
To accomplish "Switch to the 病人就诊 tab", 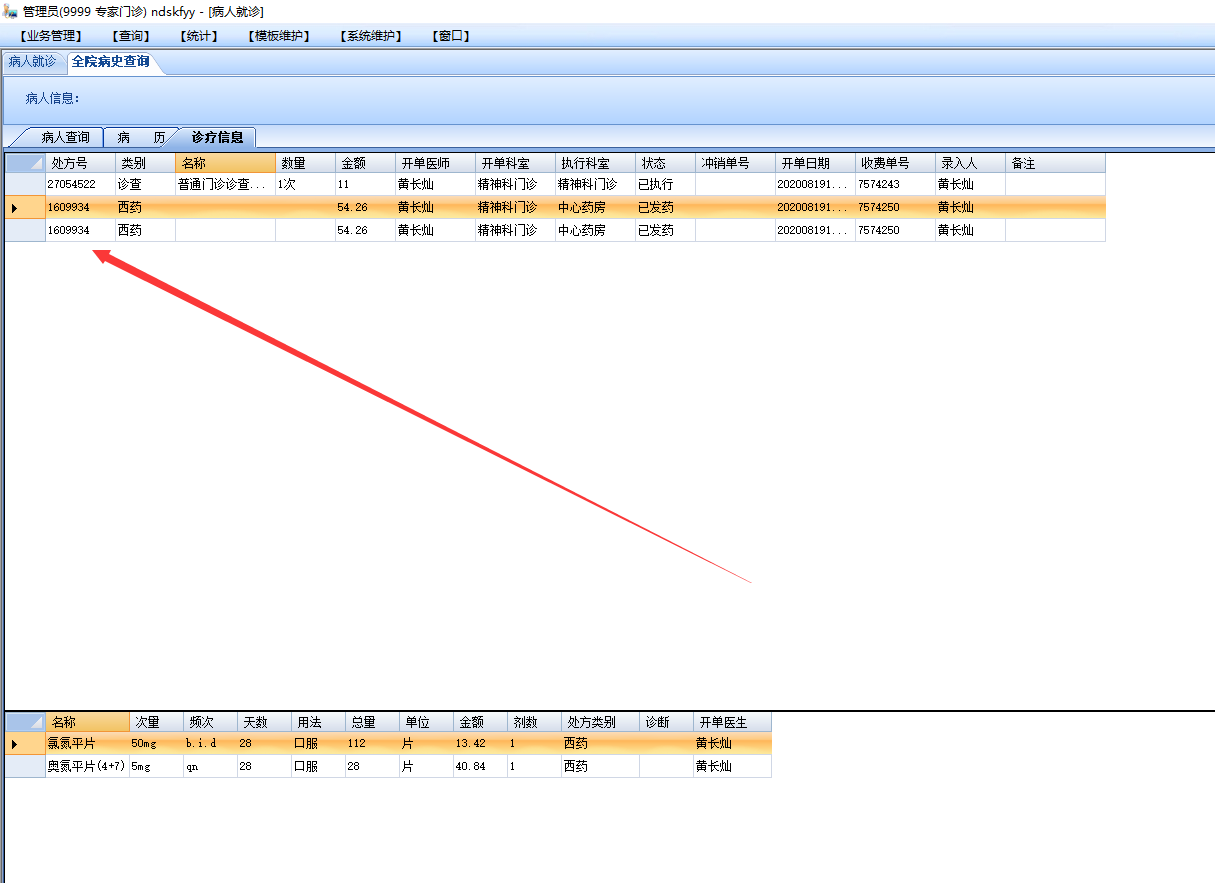I will click(x=32, y=62).
